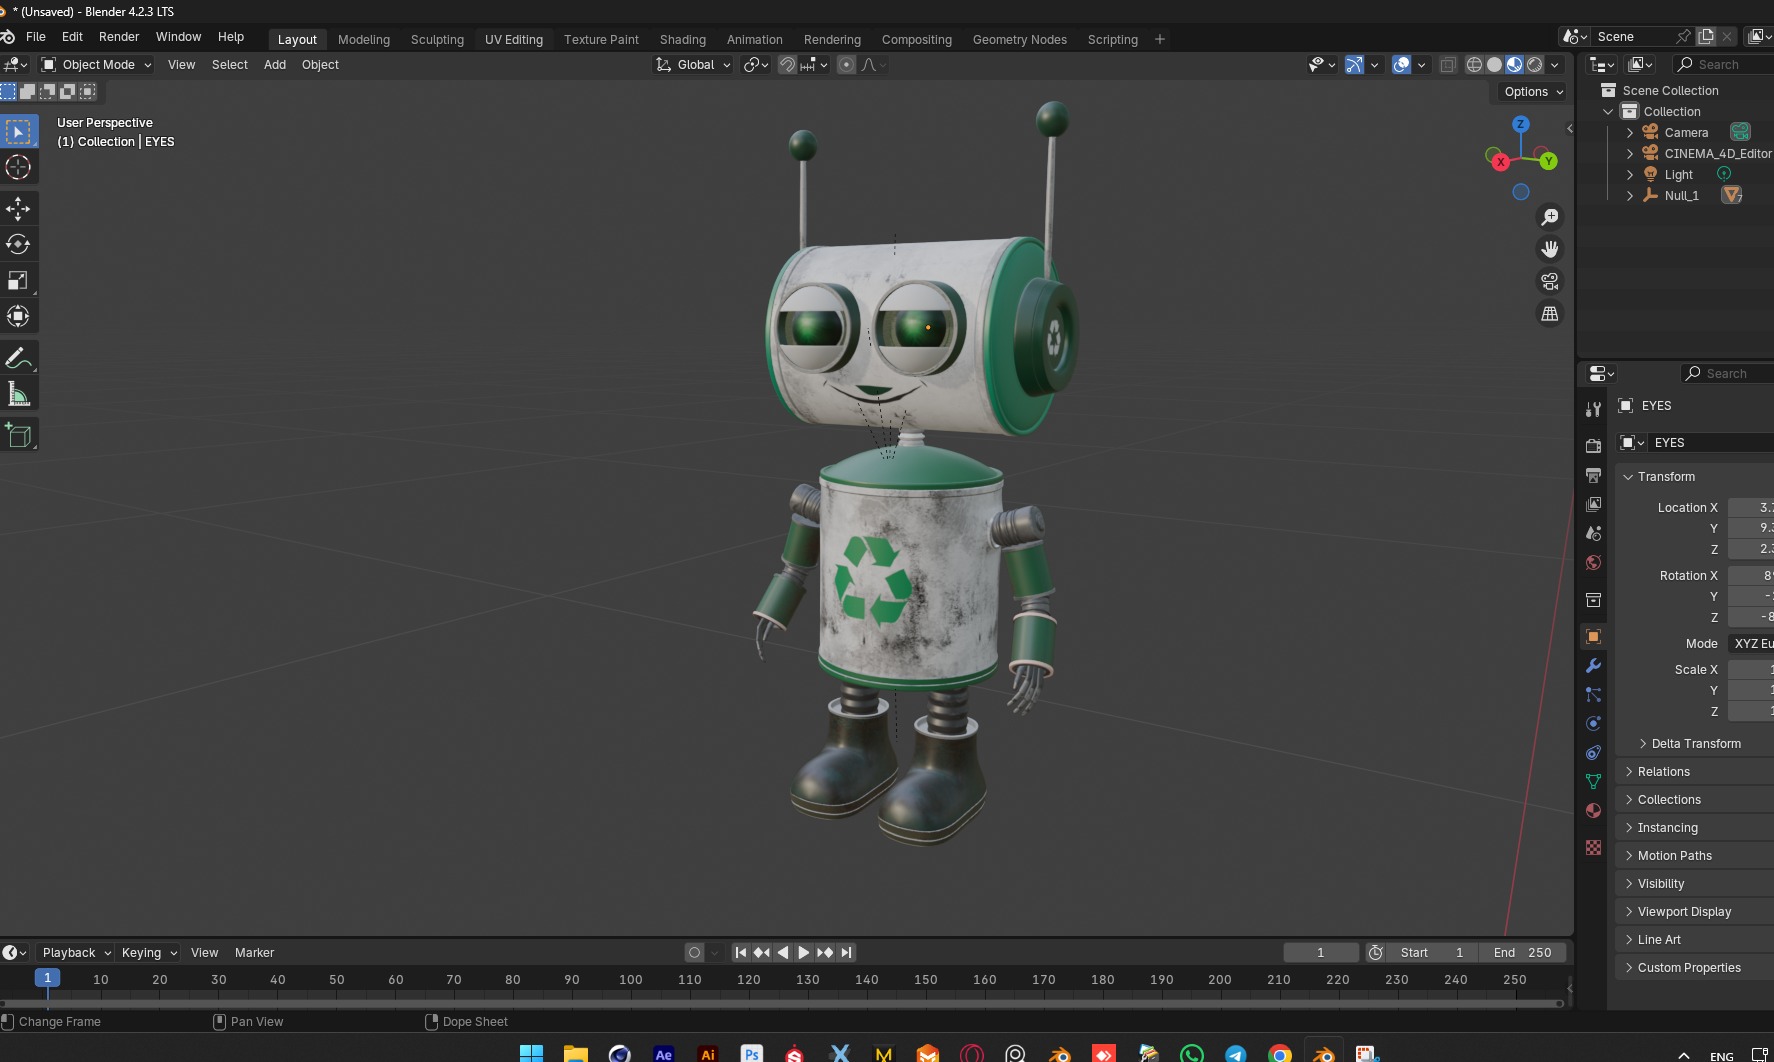Activate the Transform tool

pos(19,316)
